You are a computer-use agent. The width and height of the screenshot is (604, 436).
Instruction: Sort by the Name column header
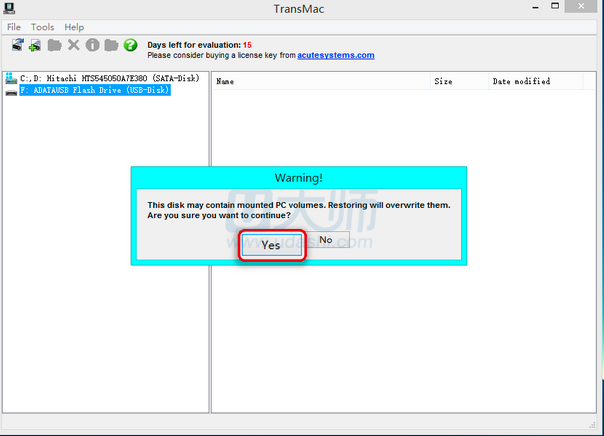226,82
